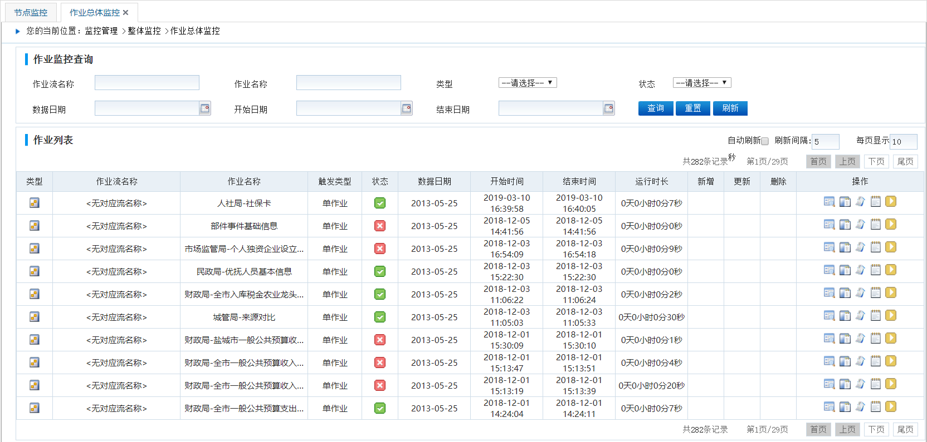Close the 作业总体监控 tab
Image resolution: width=927 pixels, height=442 pixels.
coord(125,13)
